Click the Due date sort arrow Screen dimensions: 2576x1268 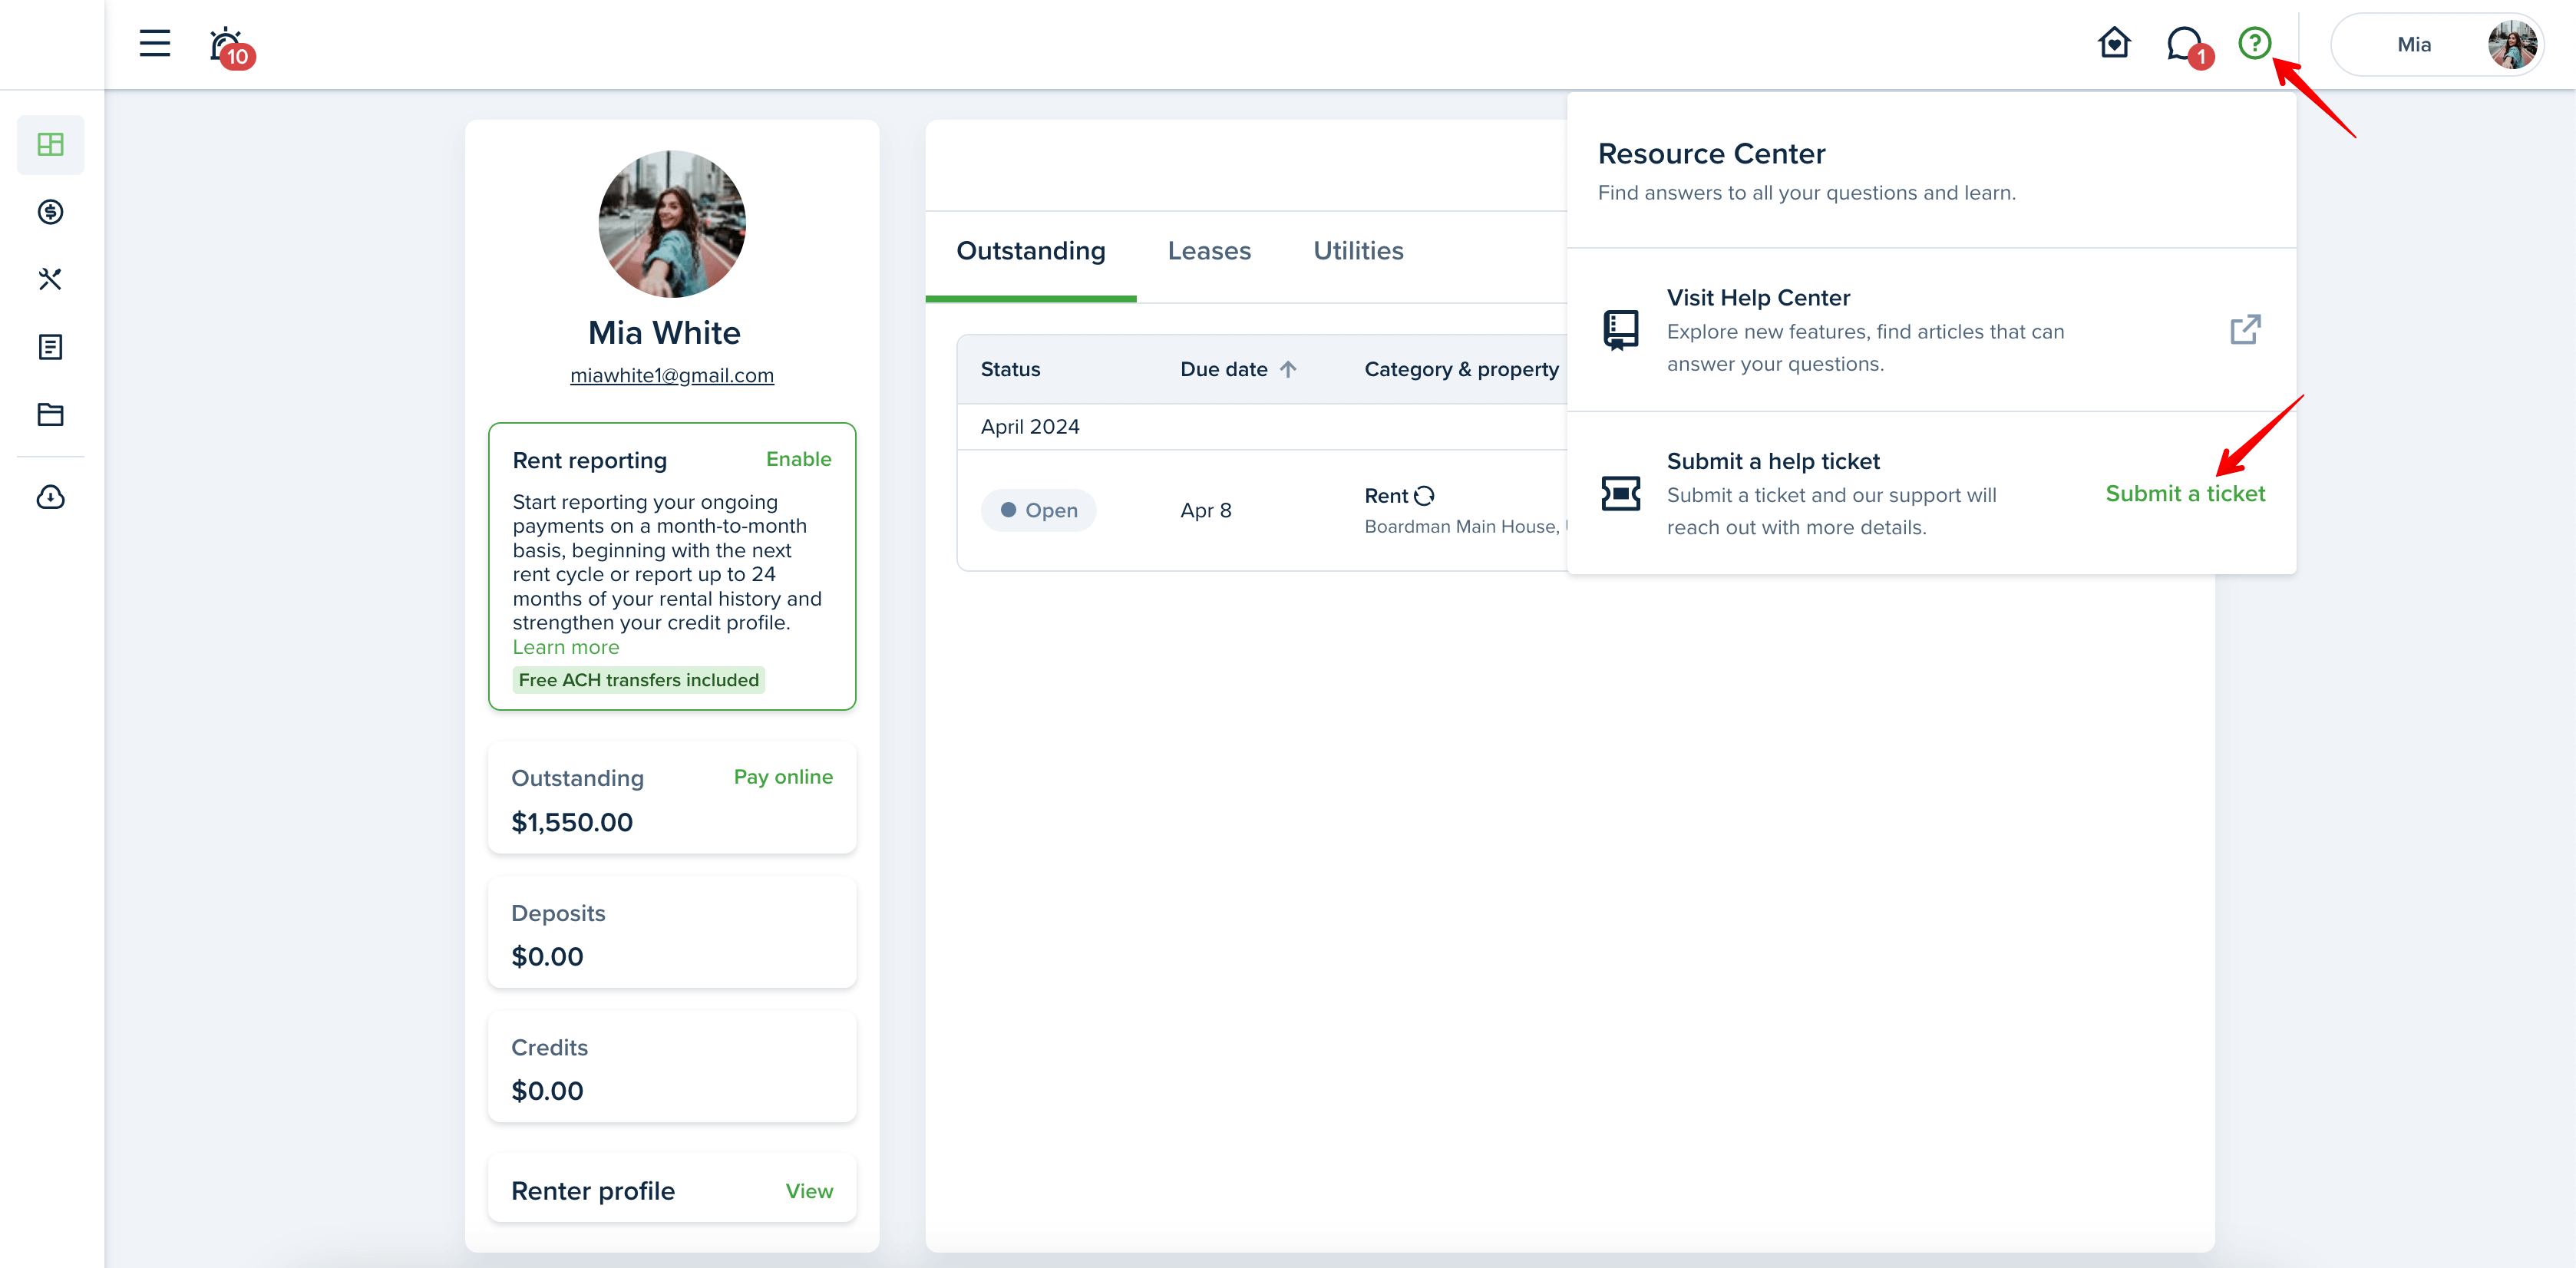coord(1288,369)
